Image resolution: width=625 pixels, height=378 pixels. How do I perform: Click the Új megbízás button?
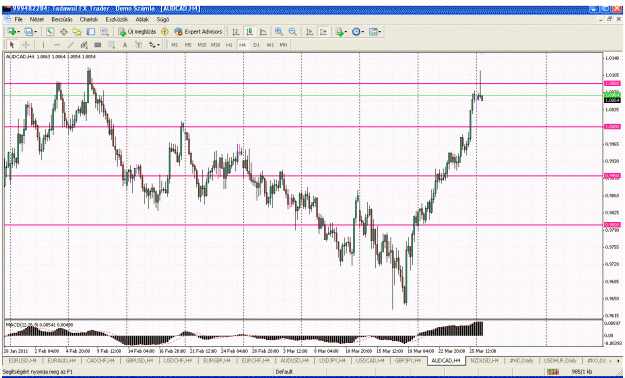137,32
